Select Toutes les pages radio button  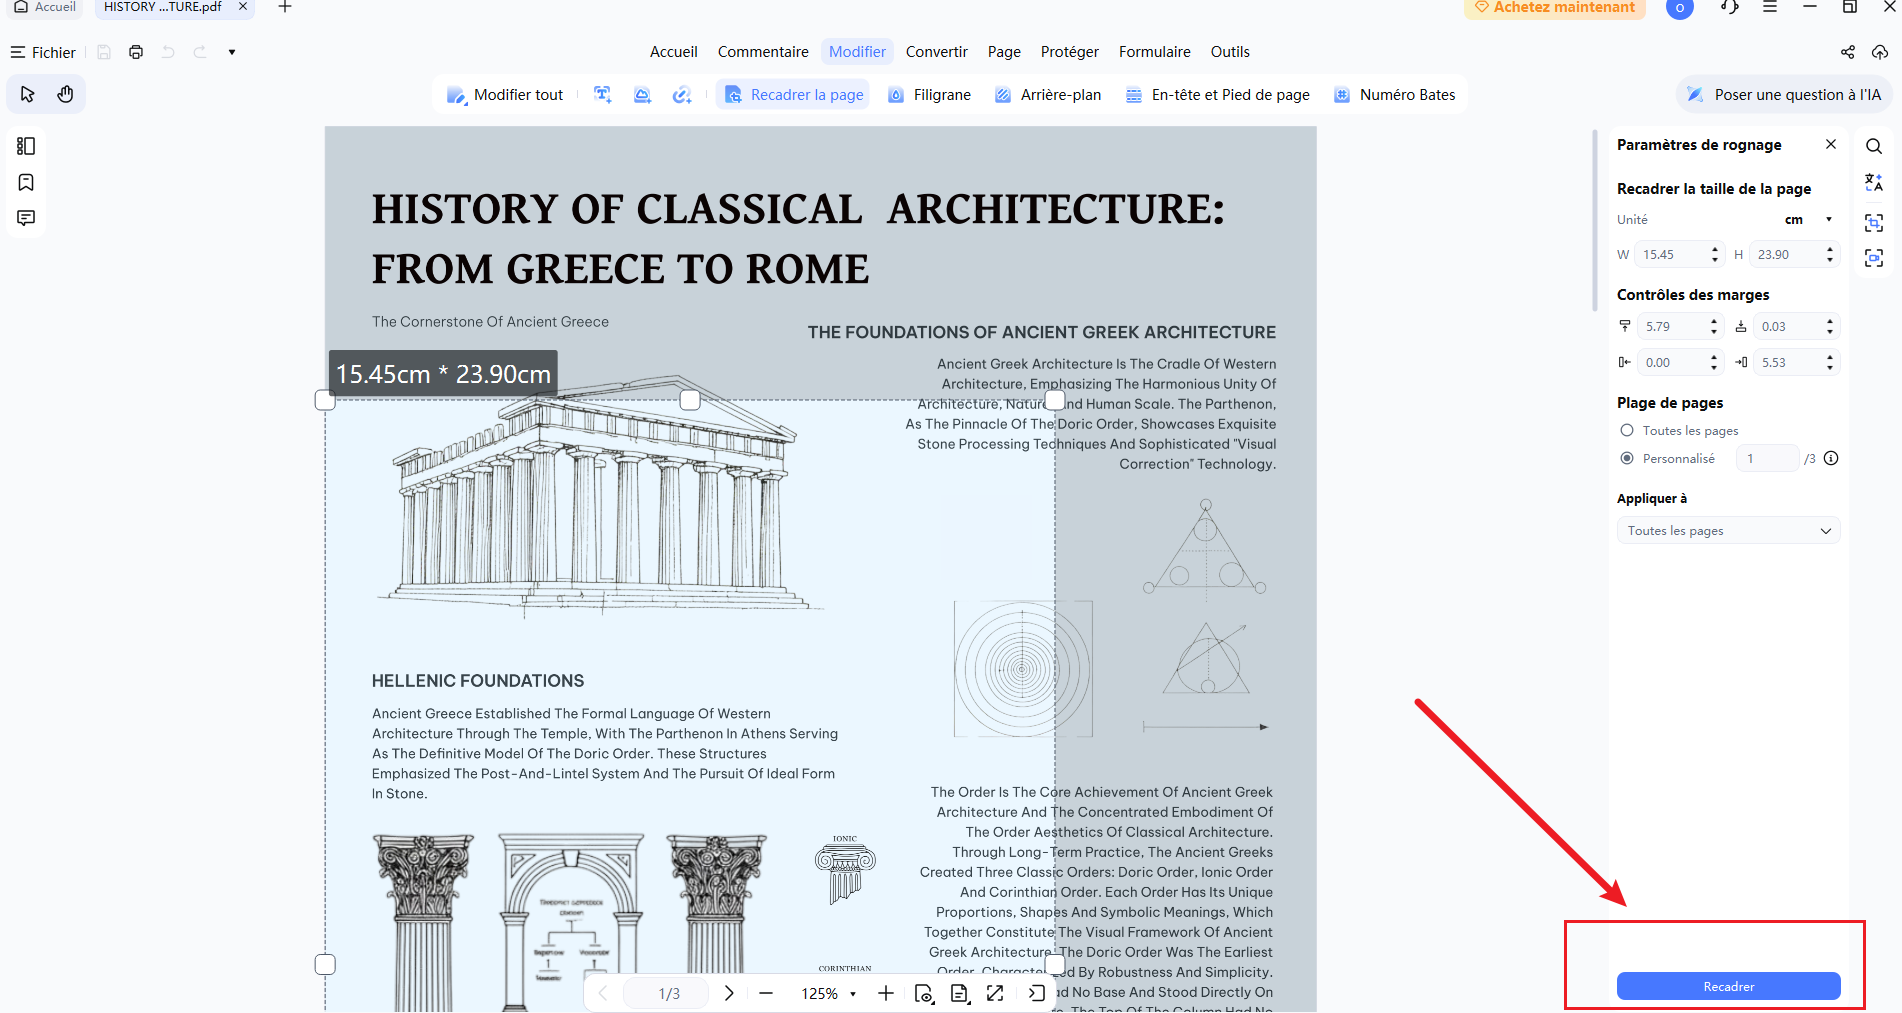click(1627, 430)
